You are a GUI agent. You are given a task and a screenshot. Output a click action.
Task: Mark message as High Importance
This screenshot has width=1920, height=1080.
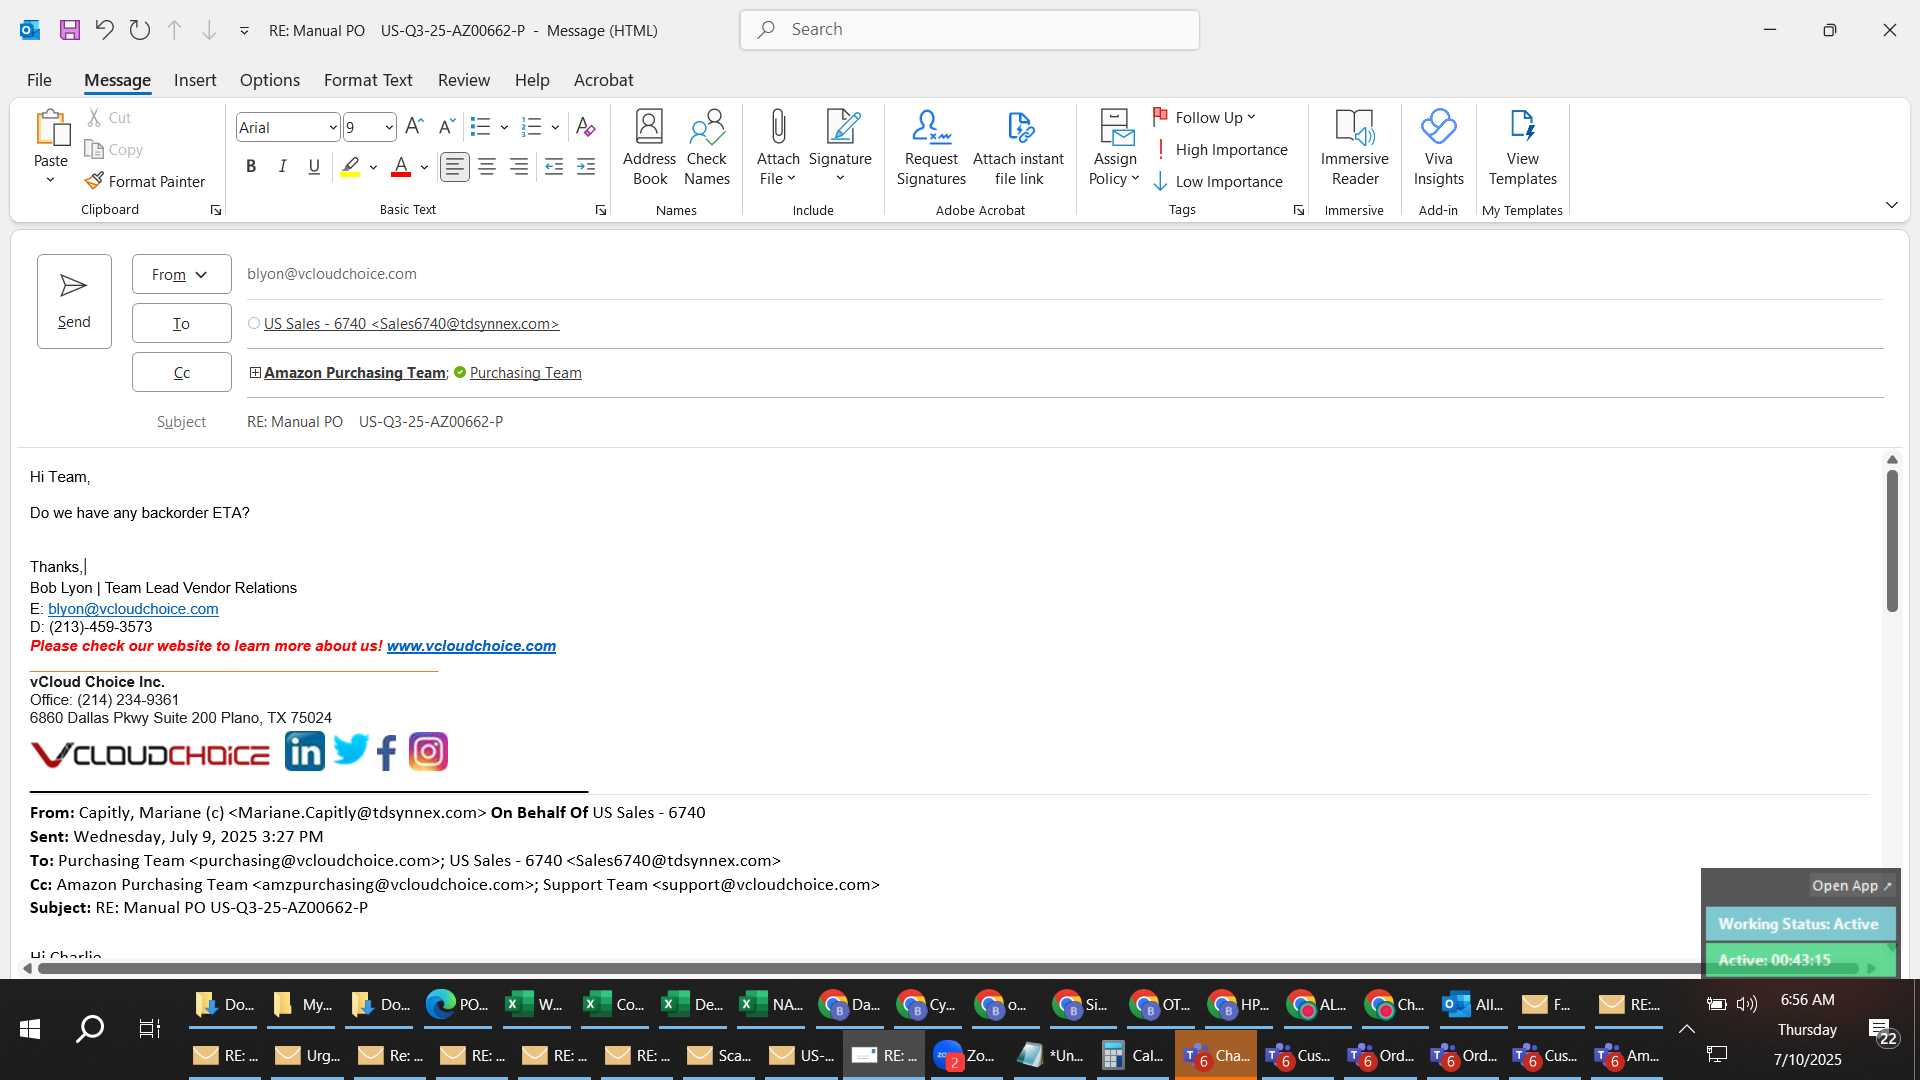click(x=1220, y=150)
